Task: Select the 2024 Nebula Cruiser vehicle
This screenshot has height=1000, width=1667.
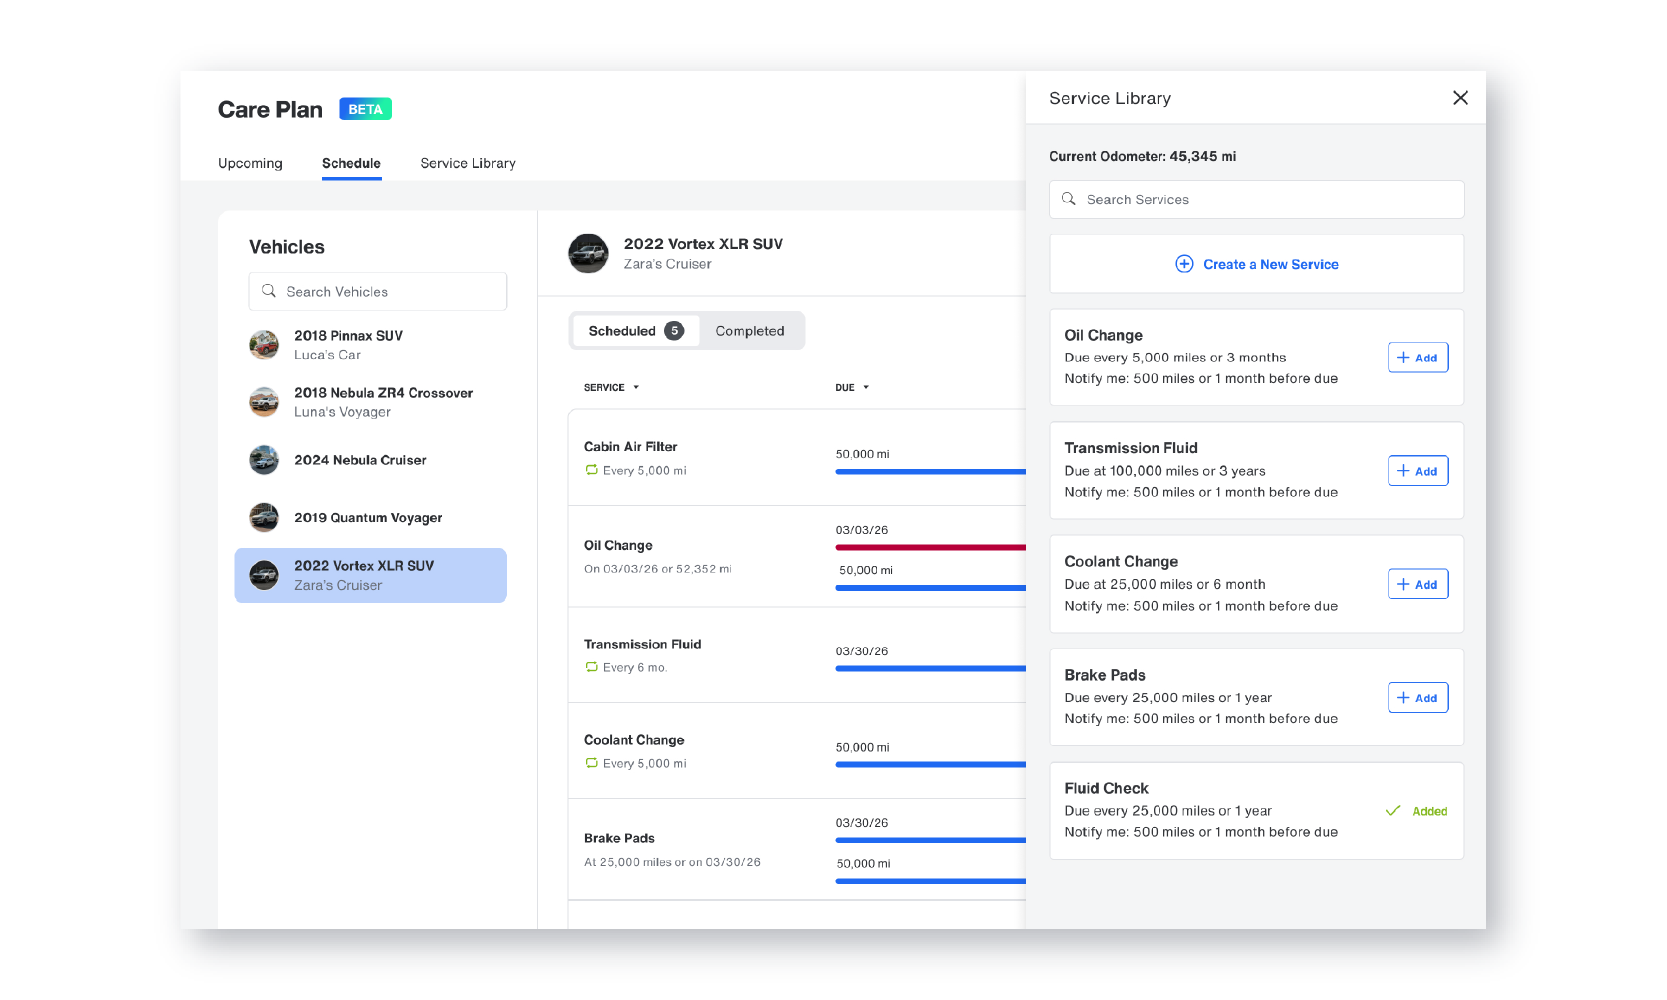Action: coord(370,460)
